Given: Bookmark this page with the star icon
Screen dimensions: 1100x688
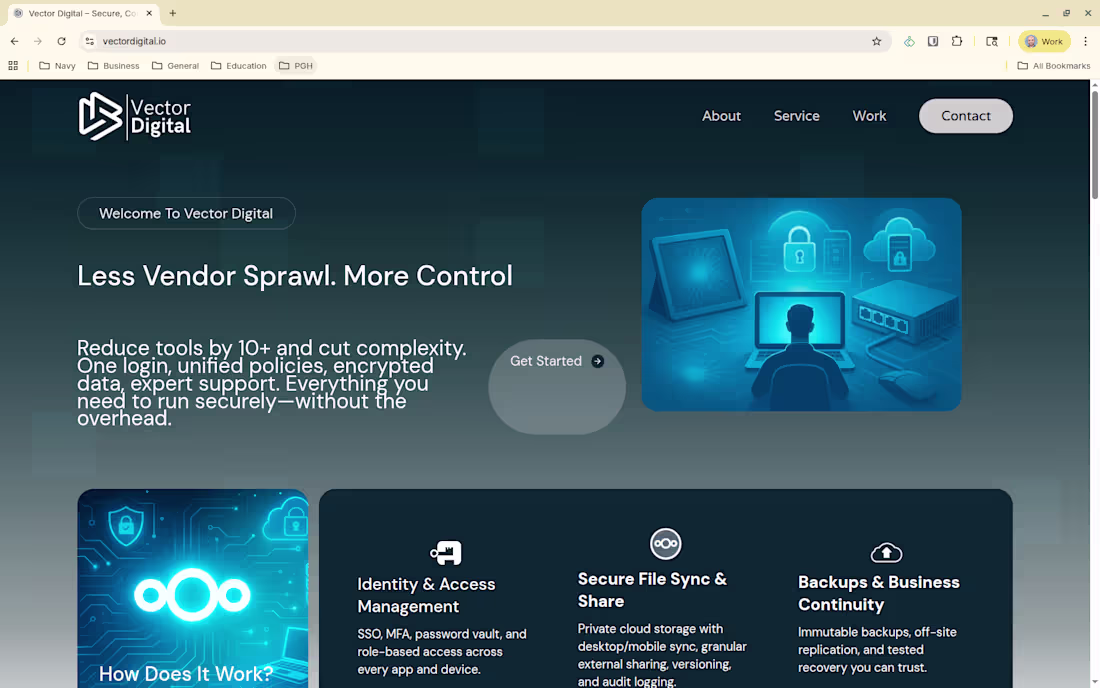Looking at the screenshot, I should [x=876, y=41].
